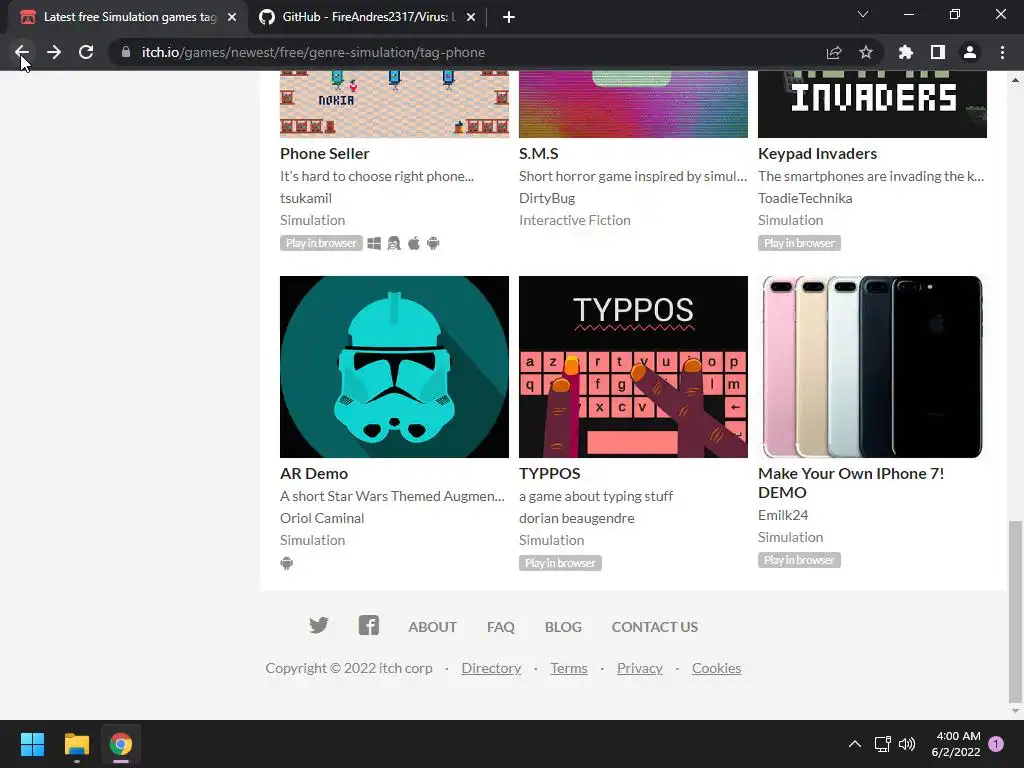
Task: Click the Android icon under AR Demo
Action: (x=287, y=563)
